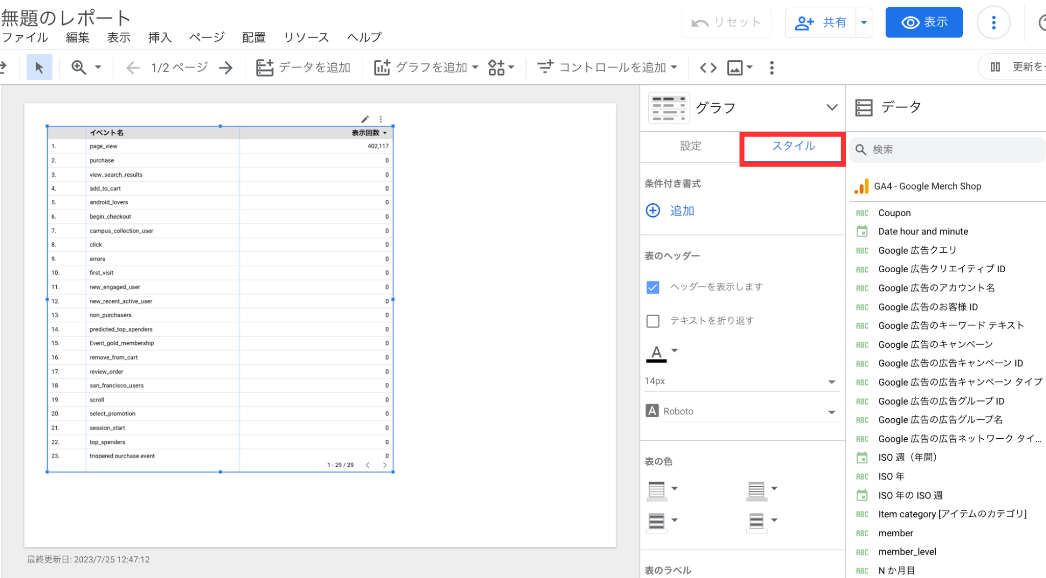Screen dimensions: 1046x578
Task: Click the イベント名 column header
Action: 107,133
